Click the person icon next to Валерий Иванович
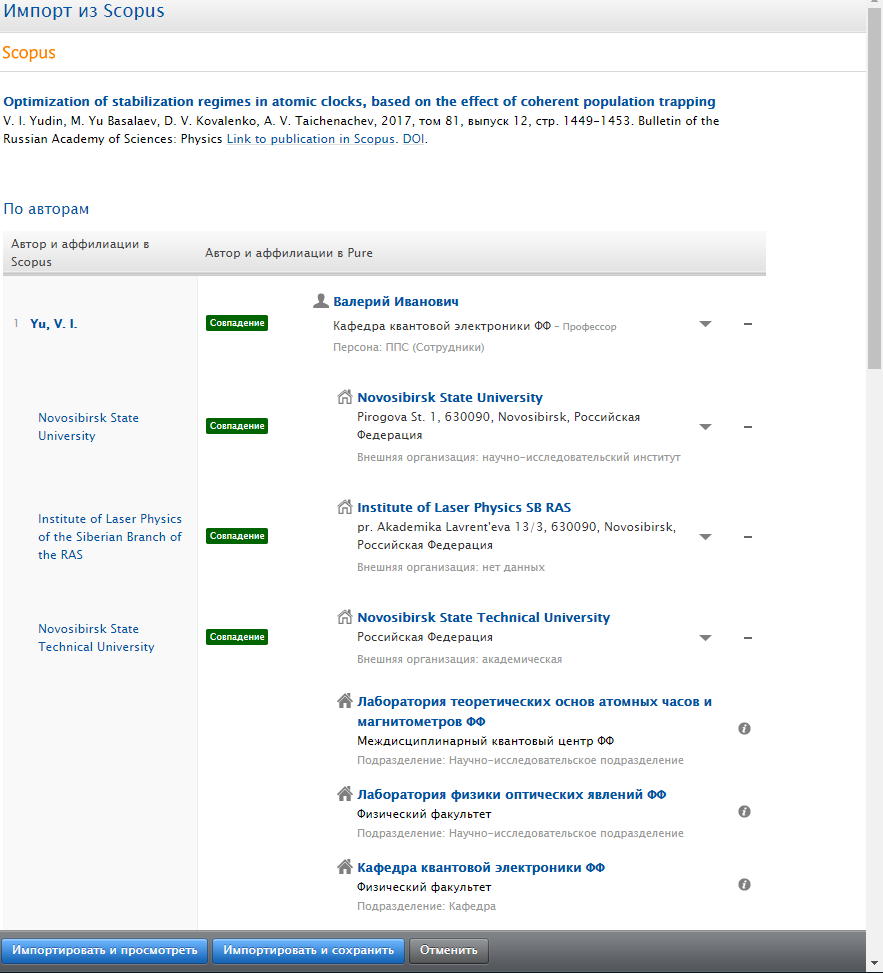 (320, 301)
